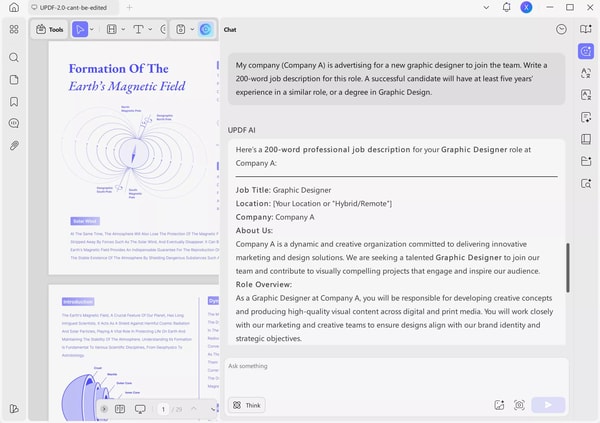The image size is (600, 423).
Task: Click the screenshot capture icon in chat
Action: [519, 405]
